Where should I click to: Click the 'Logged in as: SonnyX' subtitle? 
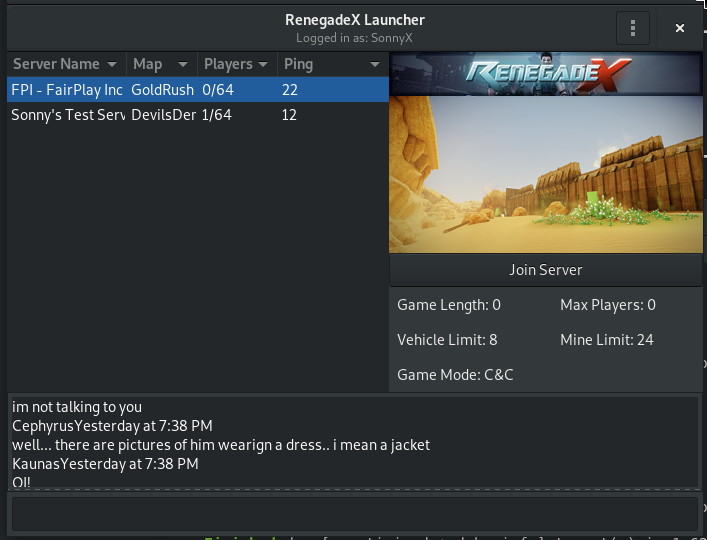354,38
